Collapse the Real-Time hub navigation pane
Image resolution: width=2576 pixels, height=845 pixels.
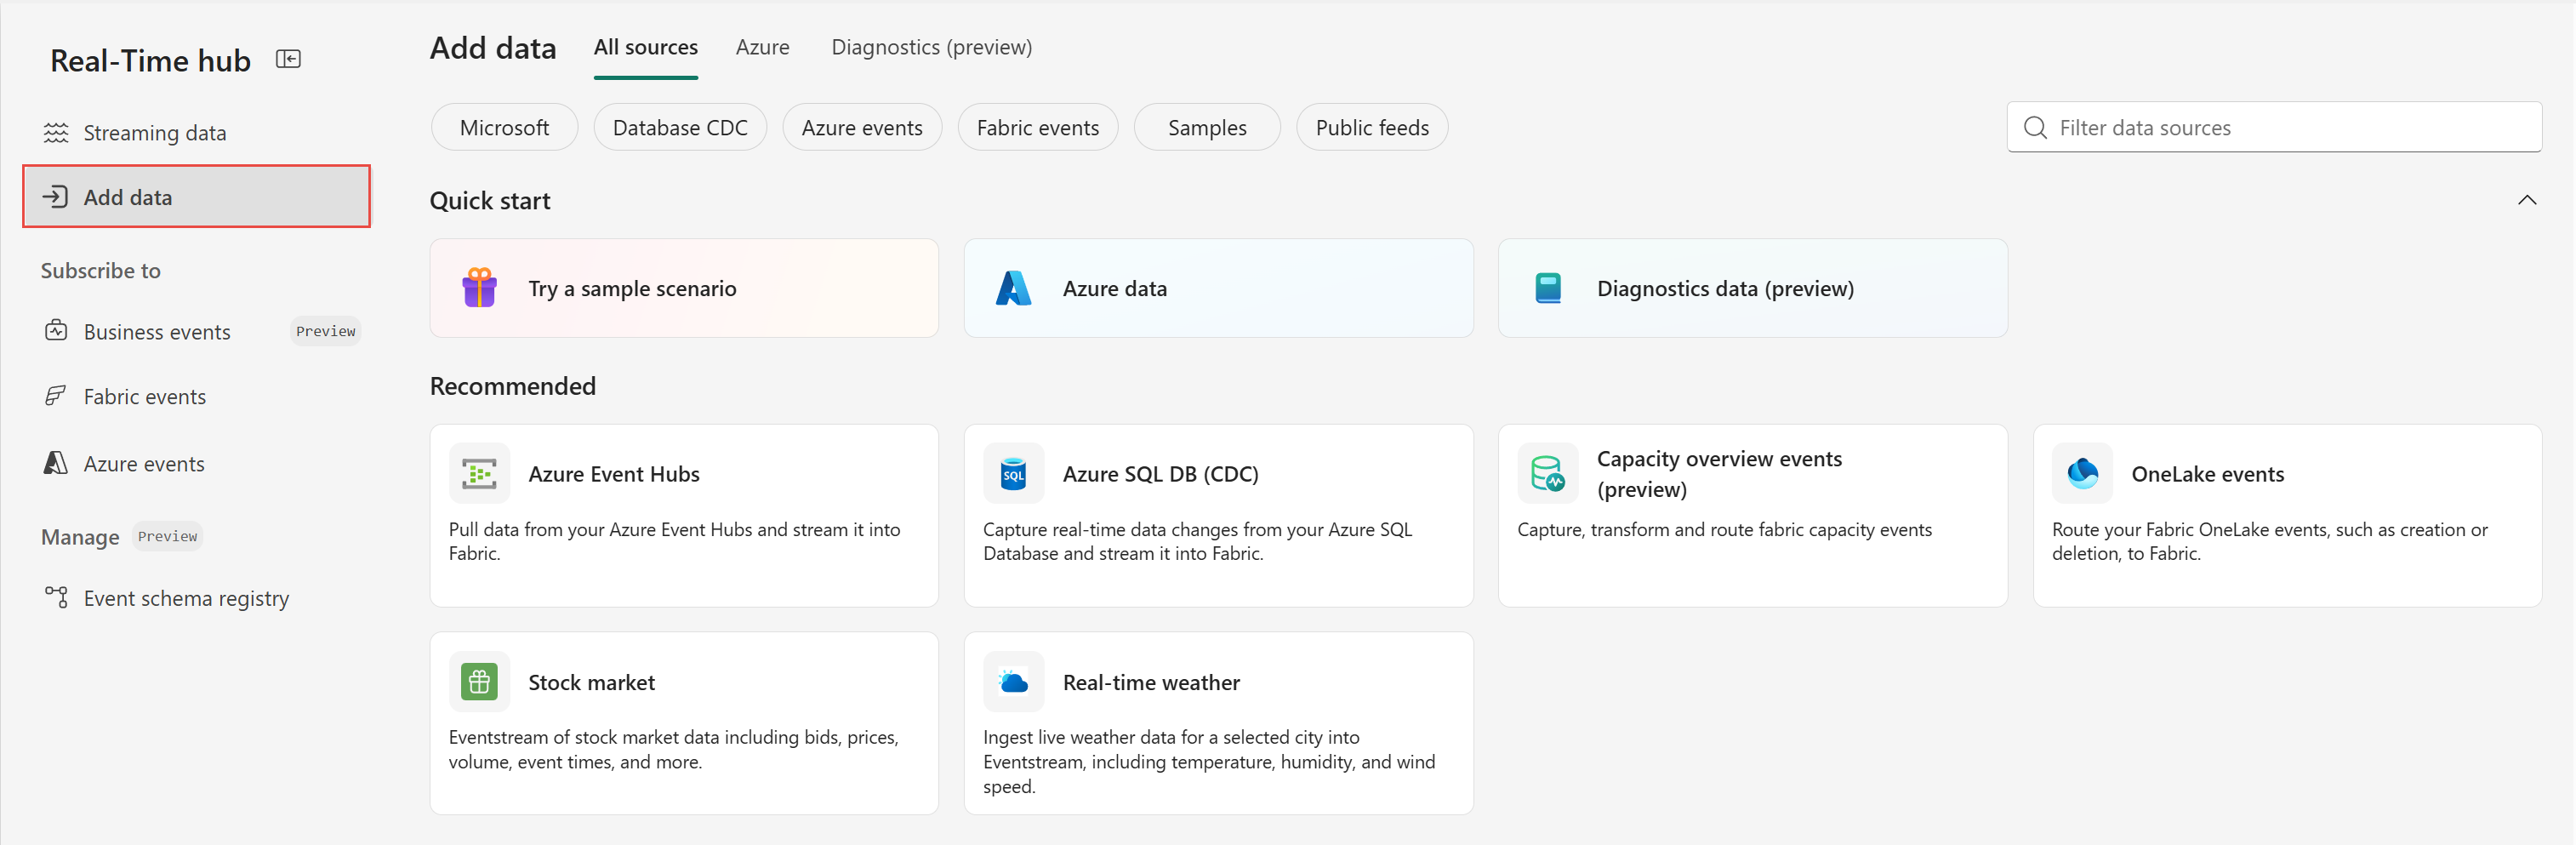[x=288, y=60]
